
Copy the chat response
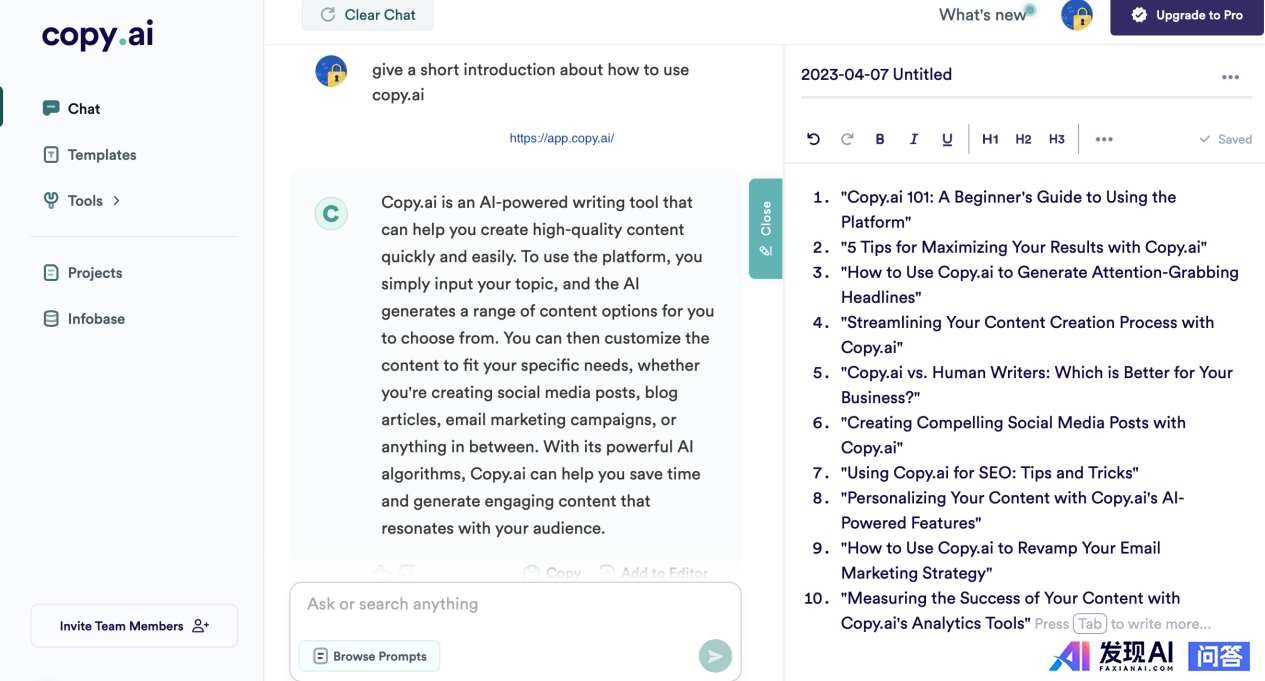pyautogui.click(x=552, y=573)
